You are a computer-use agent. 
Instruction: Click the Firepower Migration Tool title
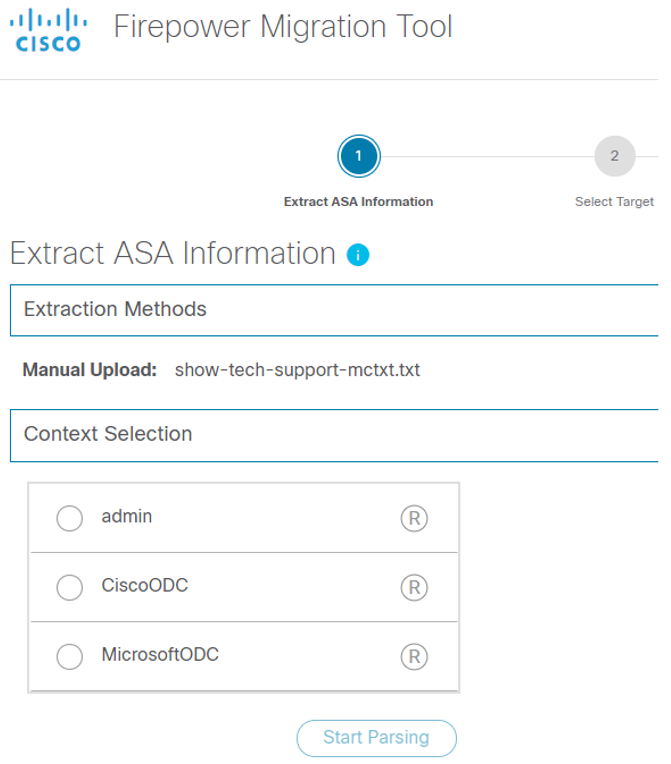[283, 26]
